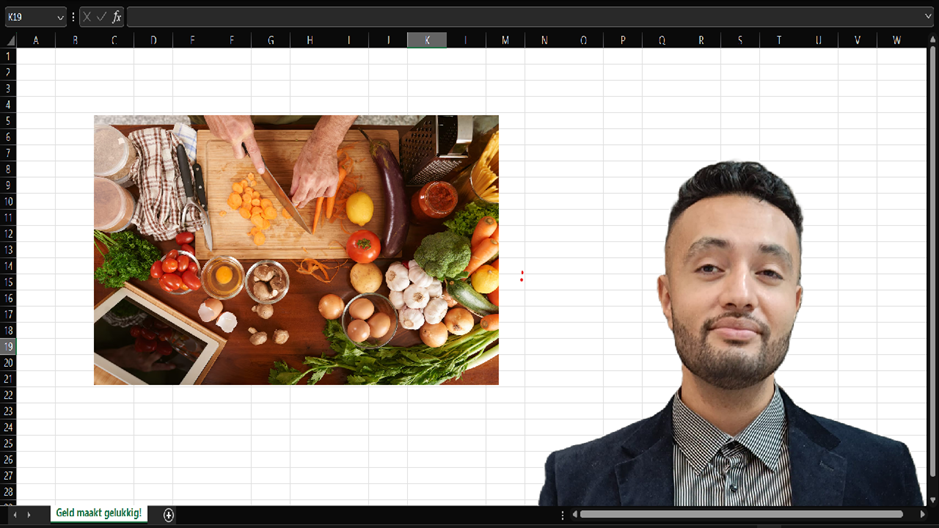Image resolution: width=939 pixels, height=528 pixels.
Task: Click horizontal scrollbar left arrow
Action: (574, 514)
